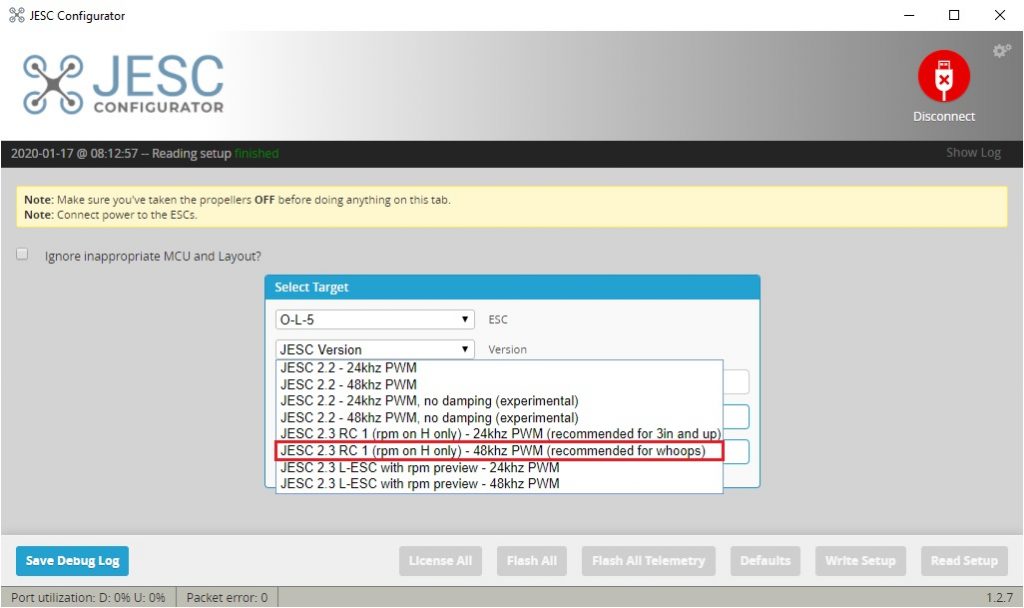The width and height of the screenshot is (1024, 608).
Task: Click the 1.2.7 version number
Action: coord(999,598)
